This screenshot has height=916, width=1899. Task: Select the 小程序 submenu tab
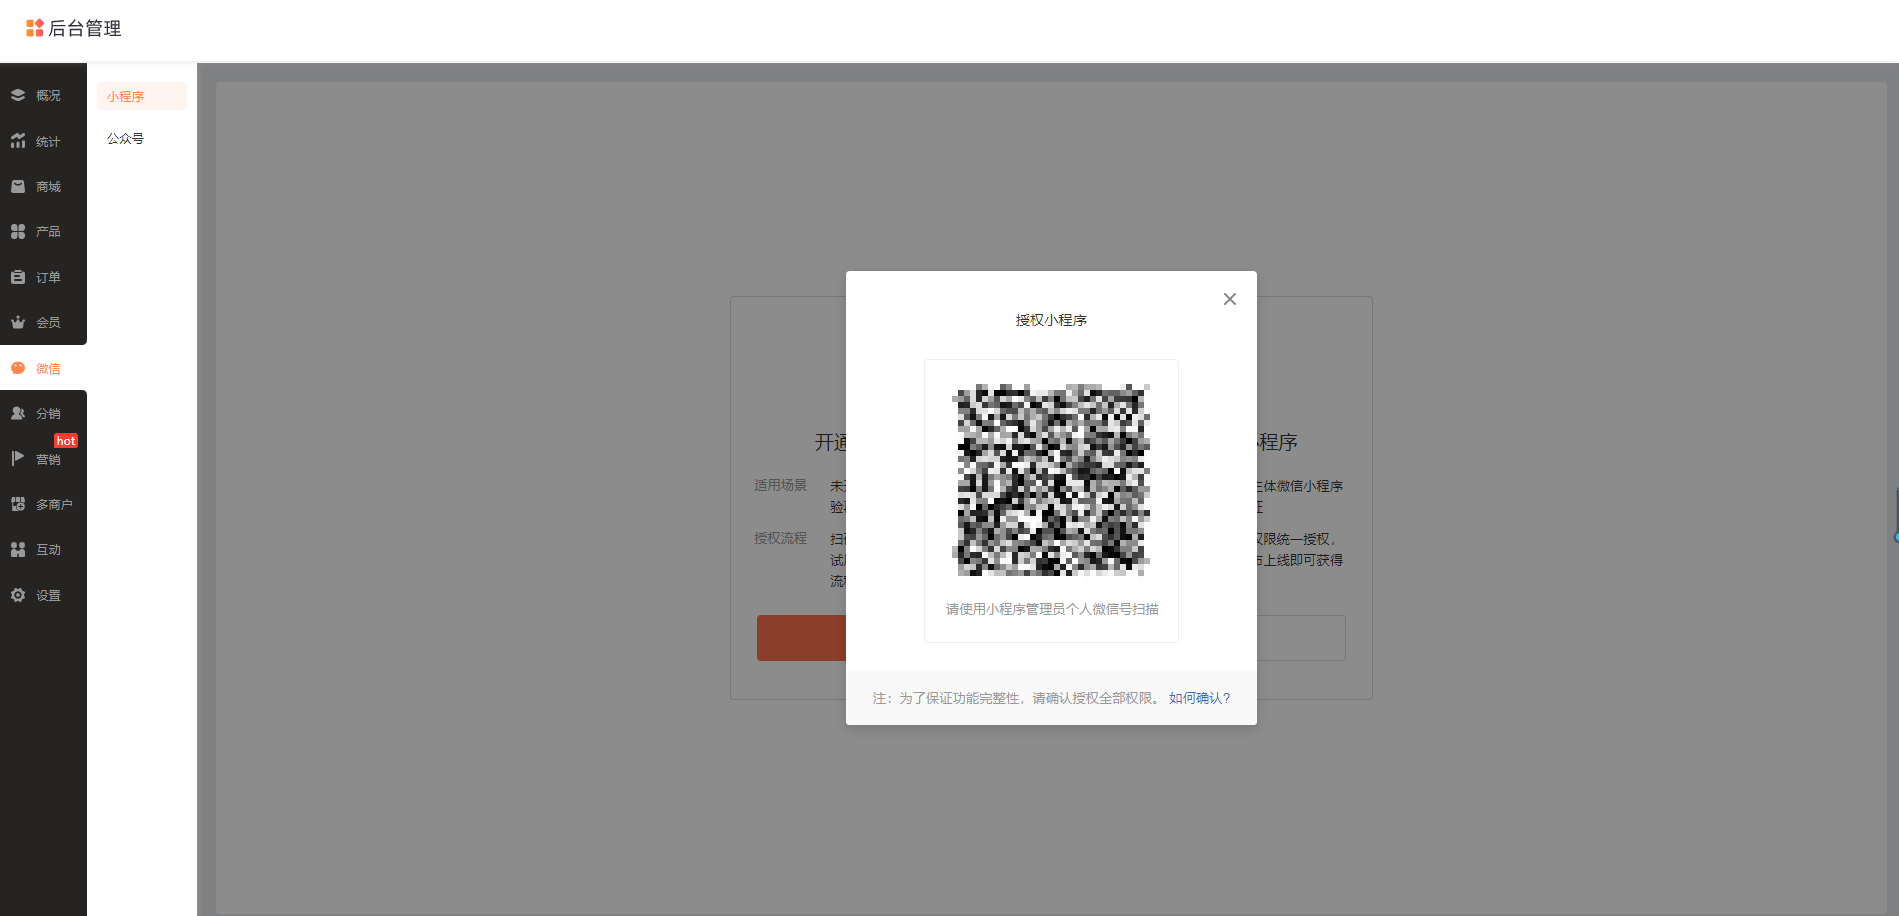[x=142, y=96]
